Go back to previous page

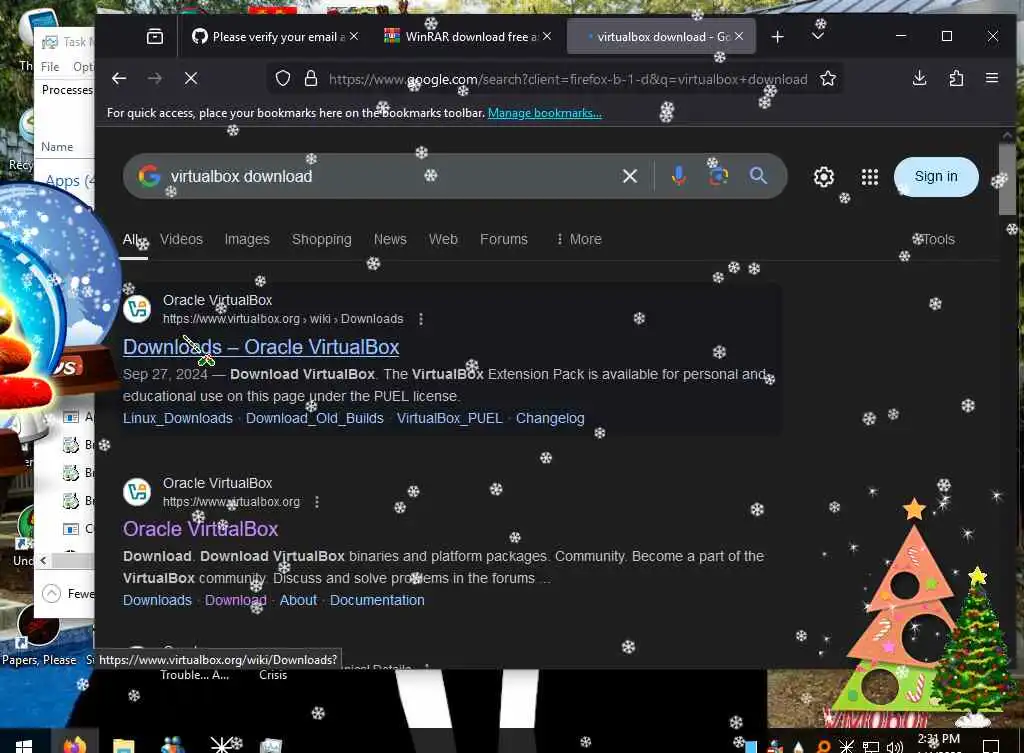(119, 78)
